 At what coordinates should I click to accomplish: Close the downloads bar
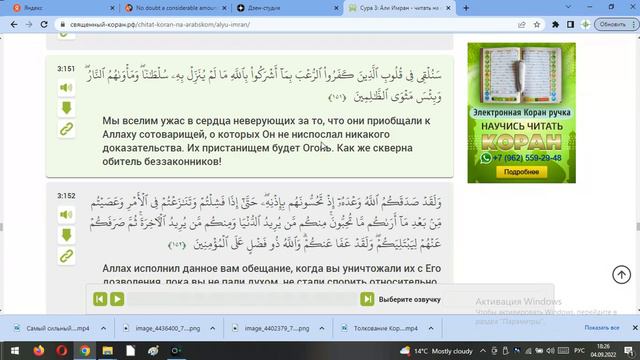(635, 328)
